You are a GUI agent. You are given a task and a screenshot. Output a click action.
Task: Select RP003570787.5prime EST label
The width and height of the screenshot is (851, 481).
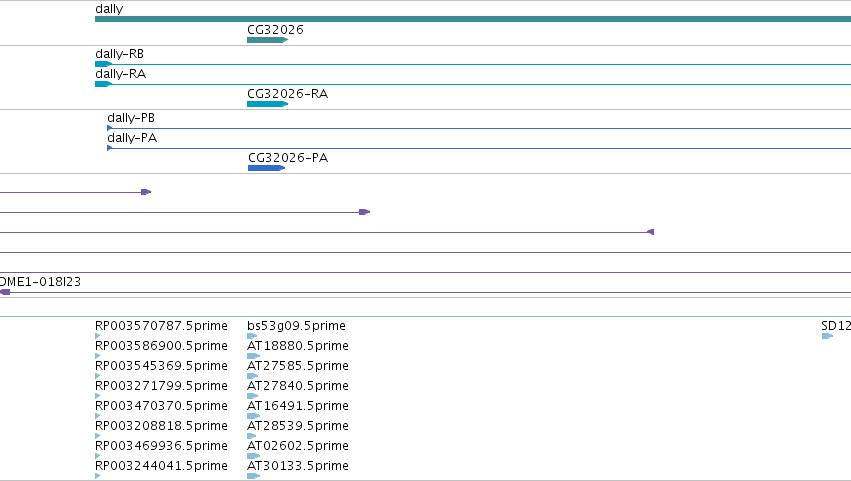pos(161,326)
